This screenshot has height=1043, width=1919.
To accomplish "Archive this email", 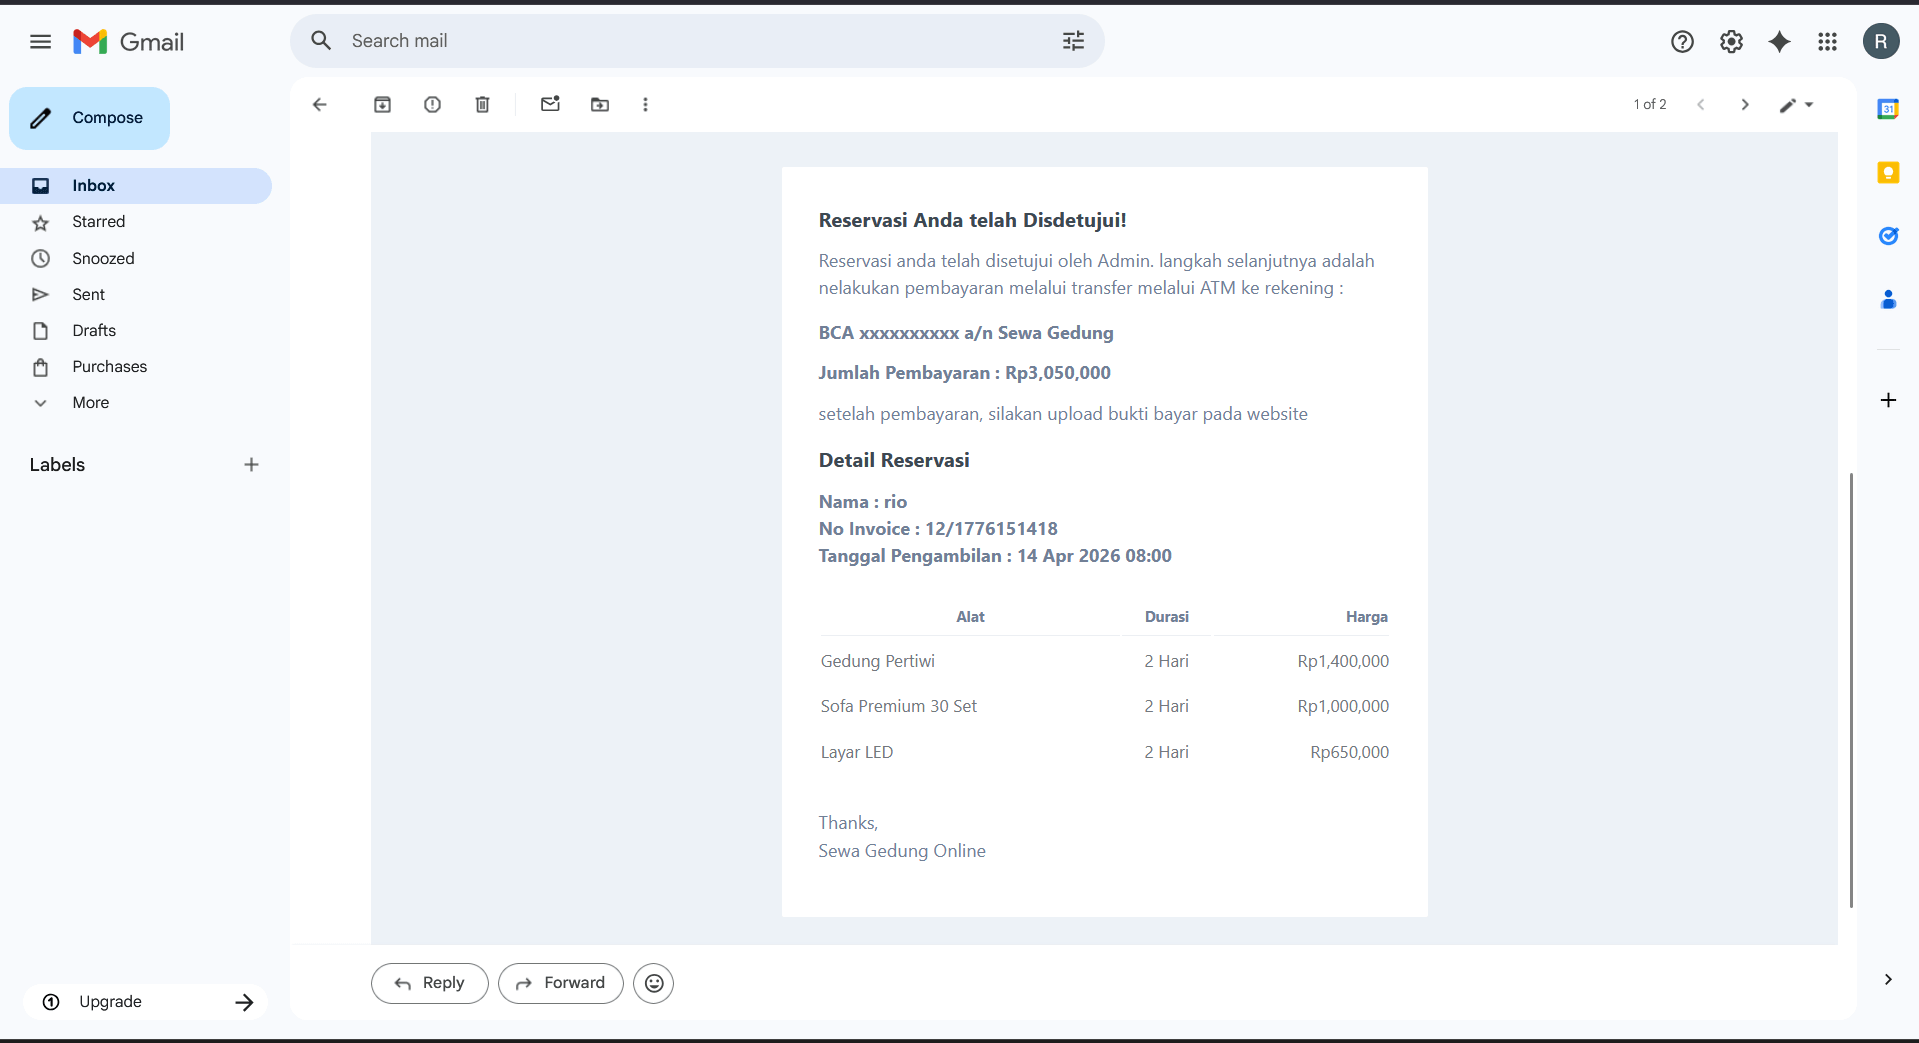I will tap(382, 104).
